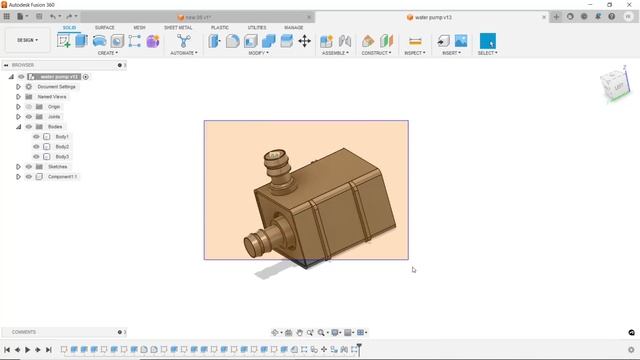Expand the Origin folder
The height and width of the screenshot is (360, 640).
[18, 107]
